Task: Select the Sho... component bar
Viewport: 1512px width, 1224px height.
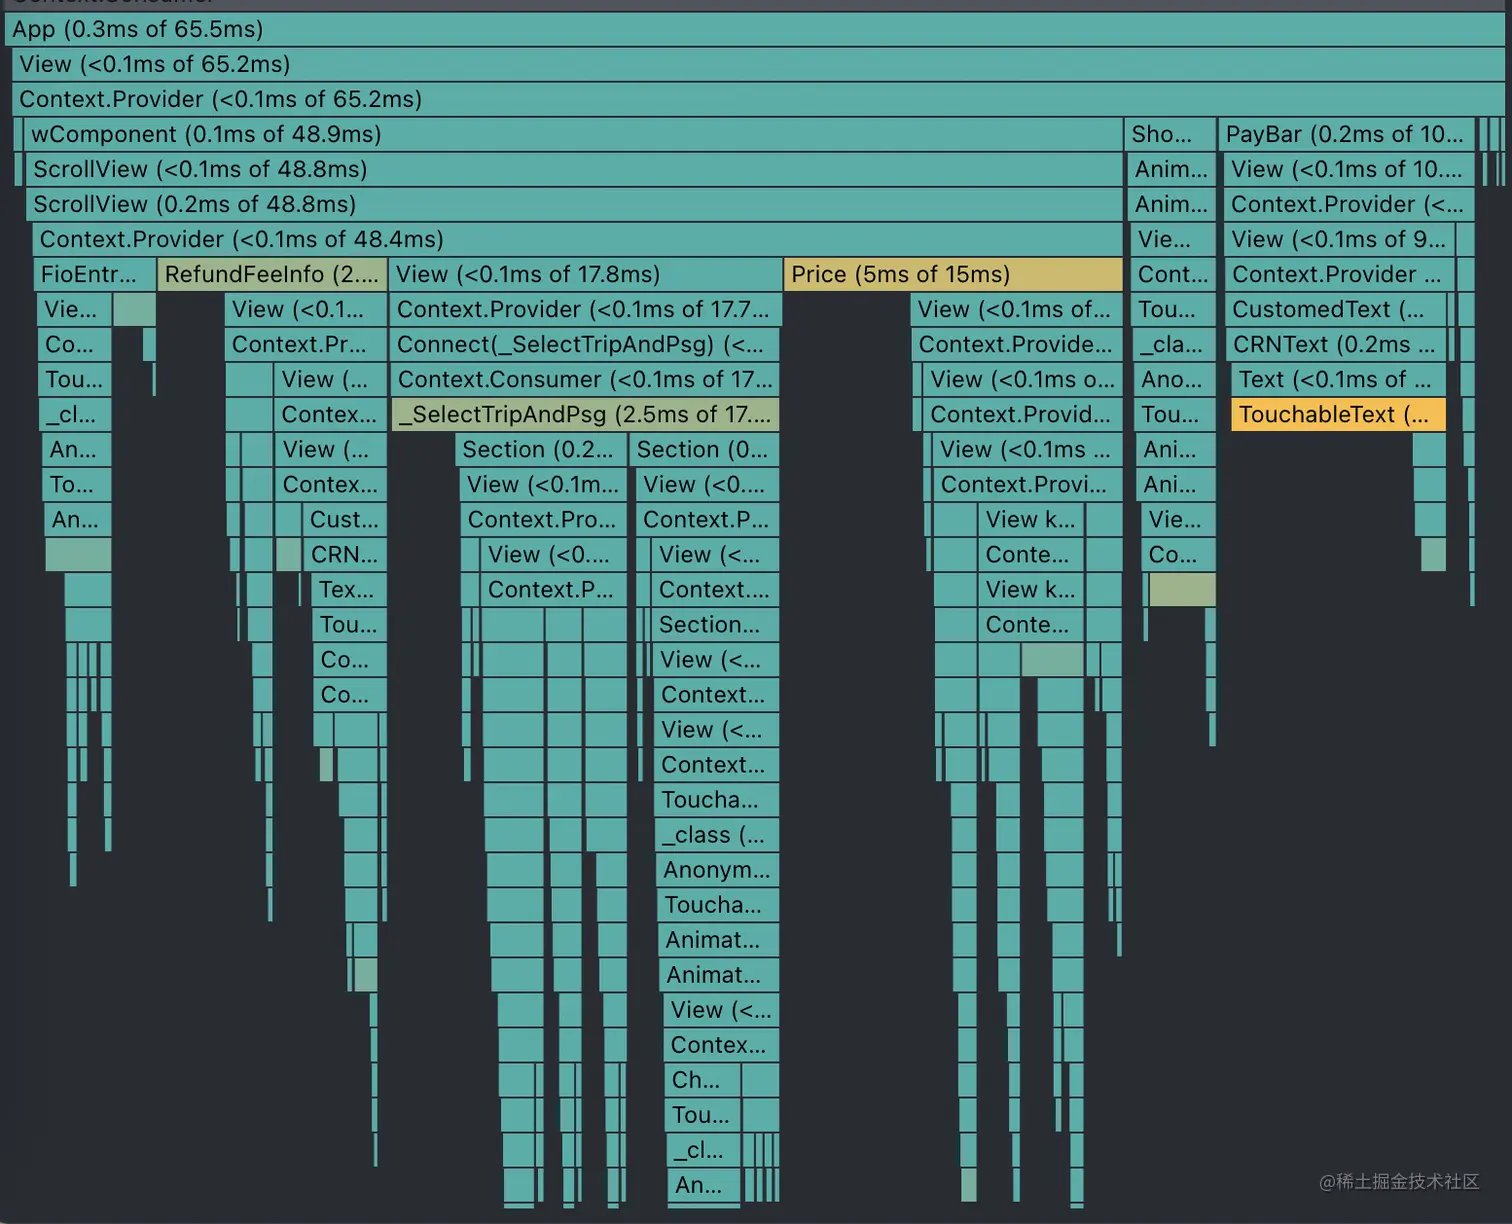Action: click(1168, 134)
